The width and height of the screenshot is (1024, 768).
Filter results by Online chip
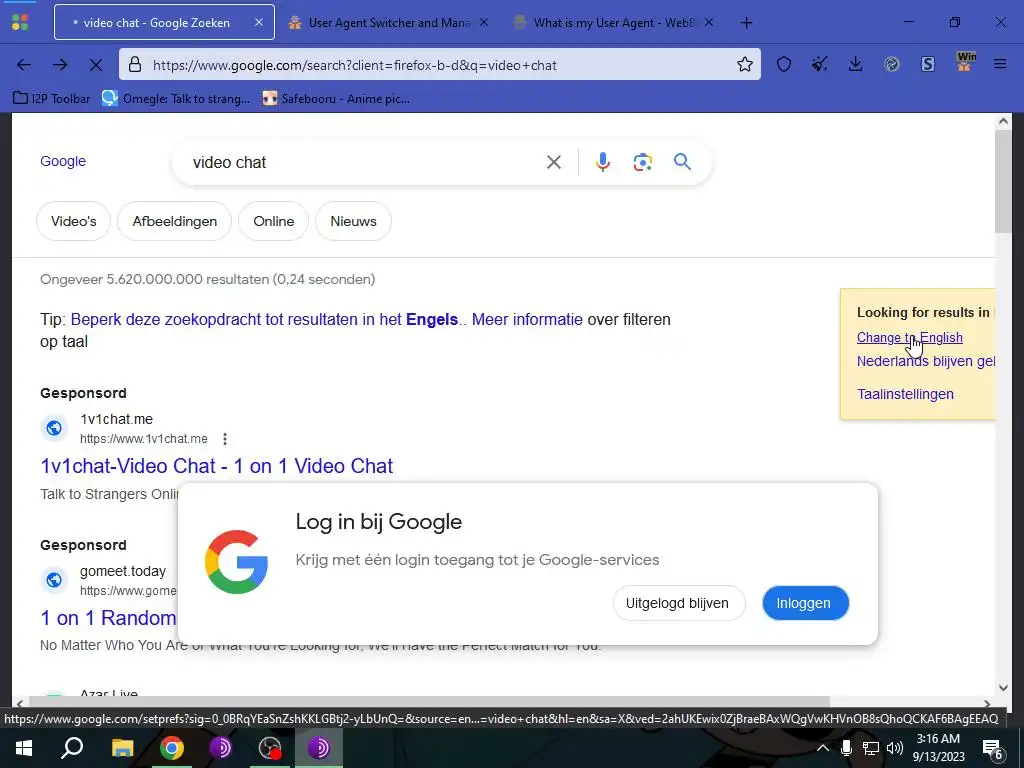click(x=274, y=221)
